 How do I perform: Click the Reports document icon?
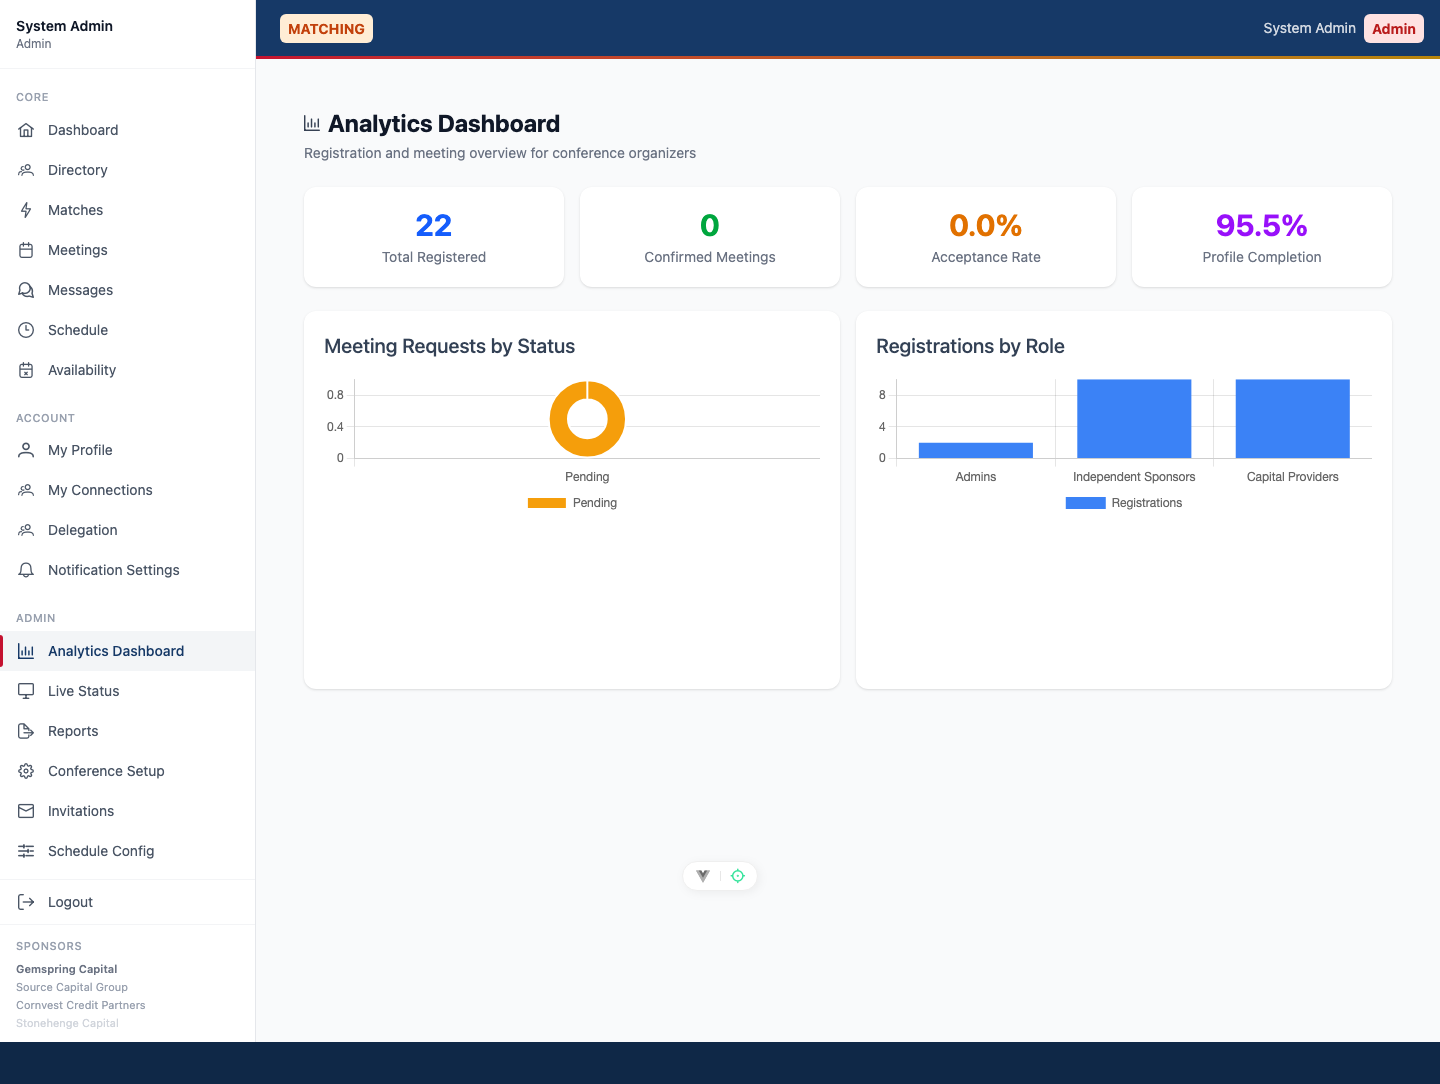[26, 731]
